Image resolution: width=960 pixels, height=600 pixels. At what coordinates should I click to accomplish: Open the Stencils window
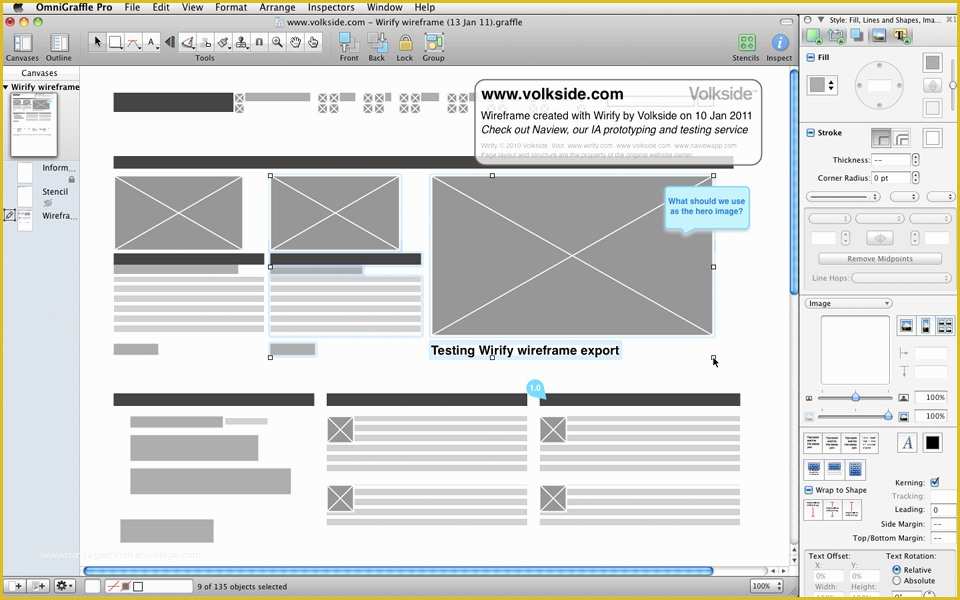746,47
